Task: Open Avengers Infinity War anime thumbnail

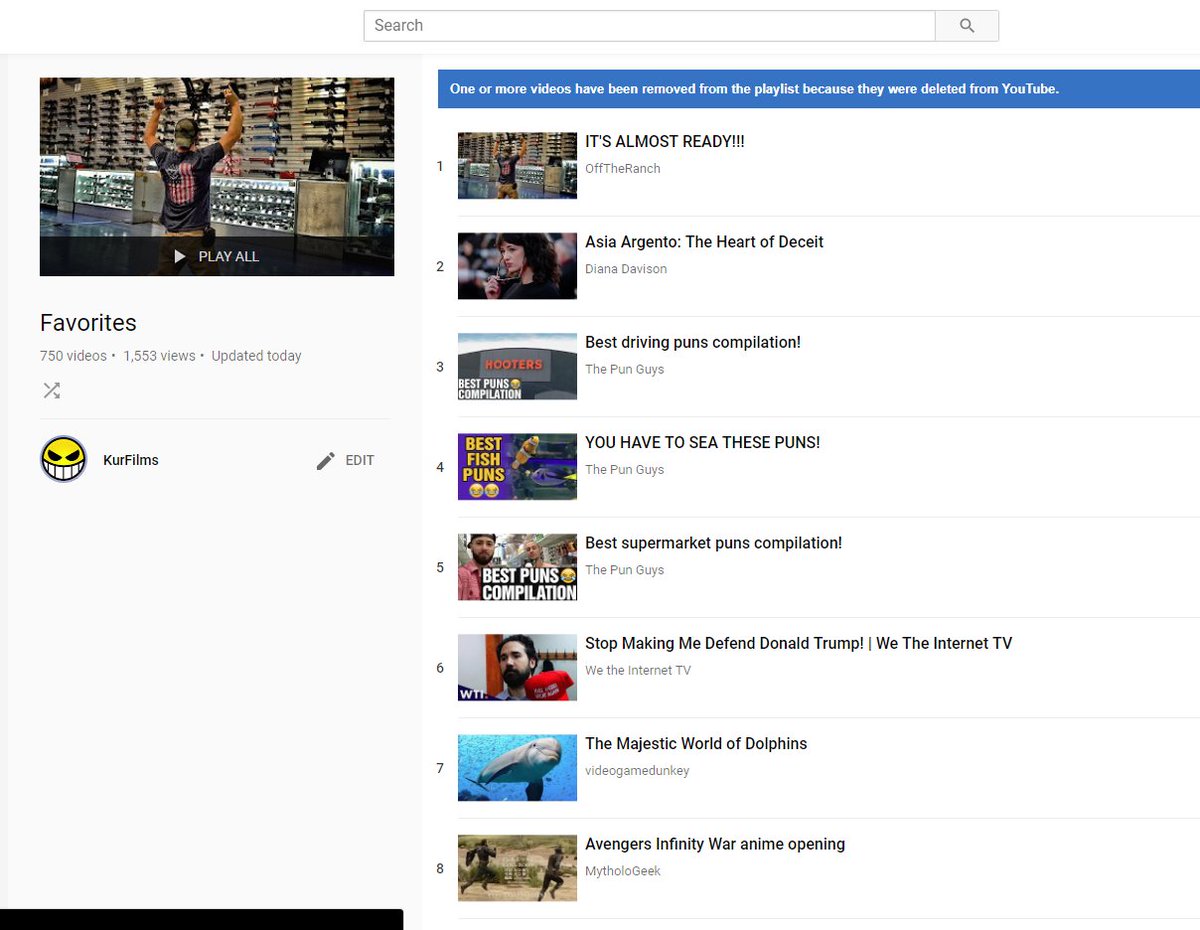Action: point(517,868)
